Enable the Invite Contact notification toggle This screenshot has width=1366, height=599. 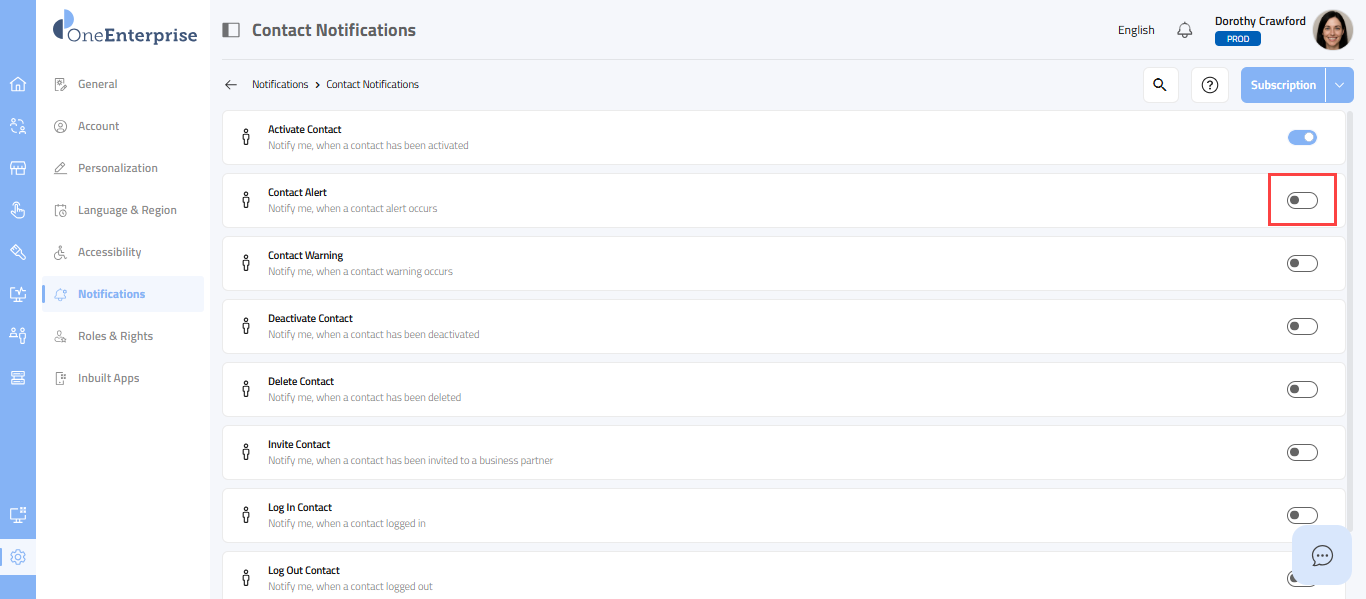point(1302,452)
